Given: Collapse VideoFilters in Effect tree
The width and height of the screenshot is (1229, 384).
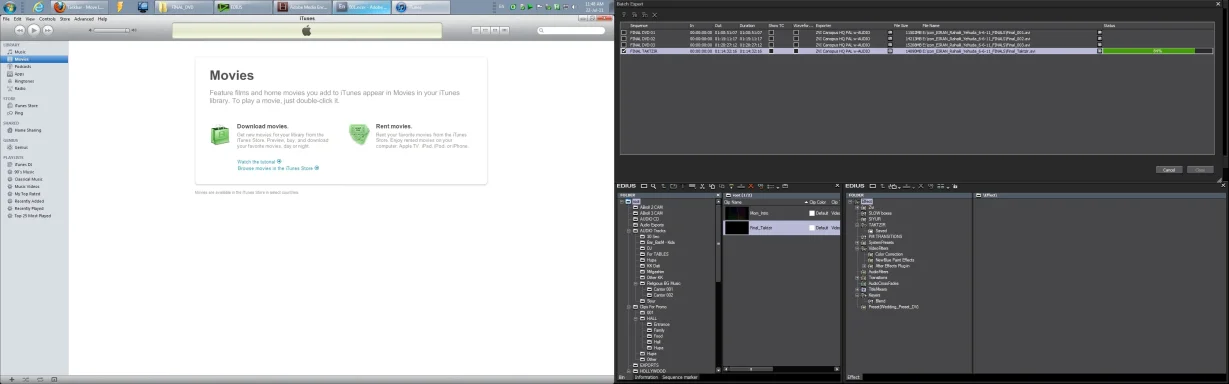Looking at the screenshot, I should 856,248.
